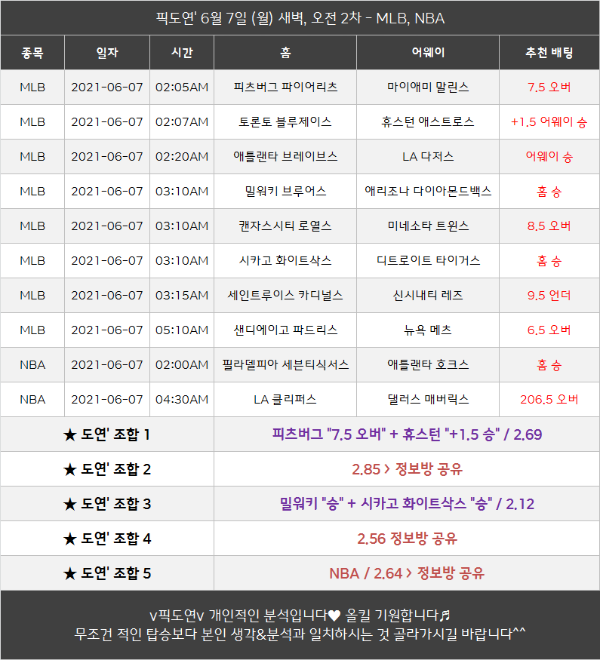The width and height of the screenshot is (600, 660).
Task: Select the '어웨이' column header
Action: (x=428, y=53)
